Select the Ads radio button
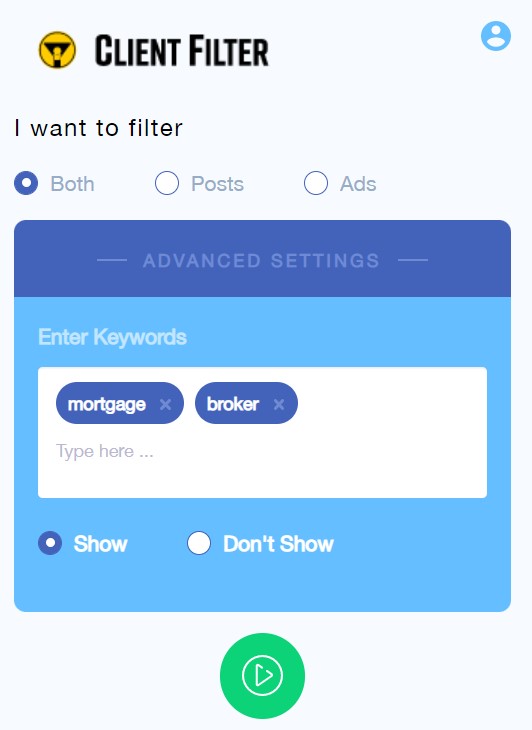The height and width of the screenshot is (730, 532). (x=316, y=183)
